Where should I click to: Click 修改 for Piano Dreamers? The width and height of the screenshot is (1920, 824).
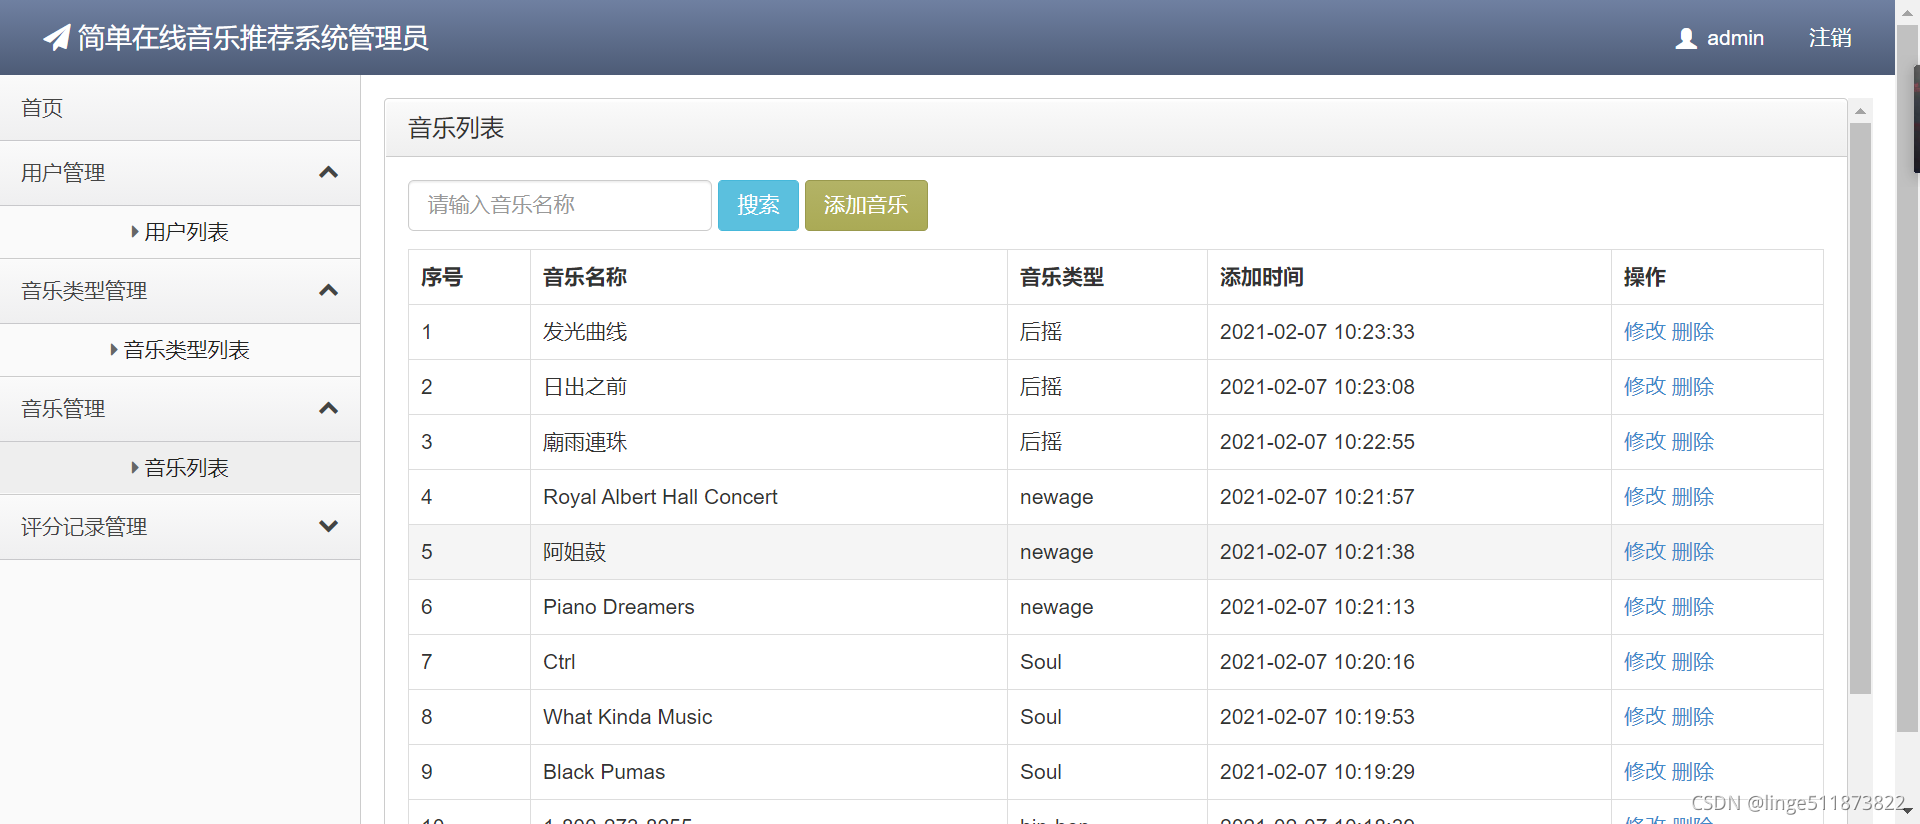[1645, 607]
